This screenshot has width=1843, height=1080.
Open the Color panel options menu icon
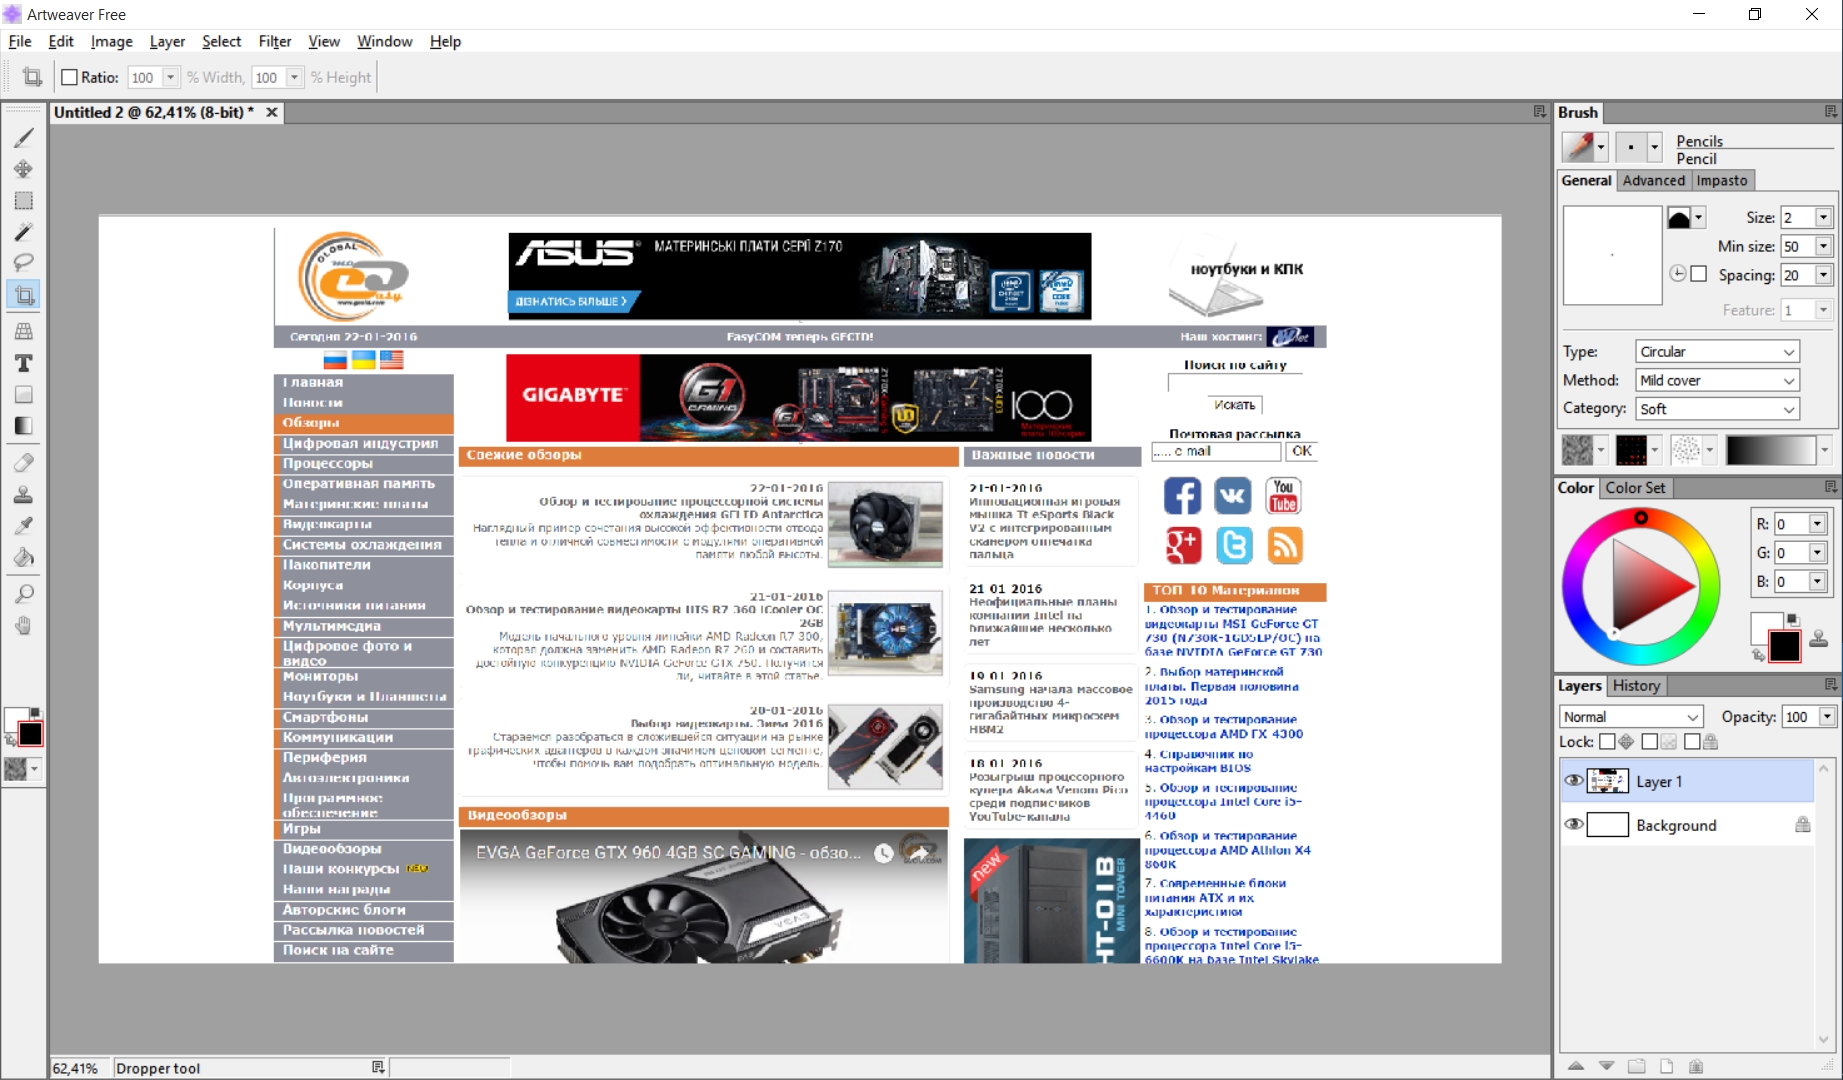pos(1830,487)
